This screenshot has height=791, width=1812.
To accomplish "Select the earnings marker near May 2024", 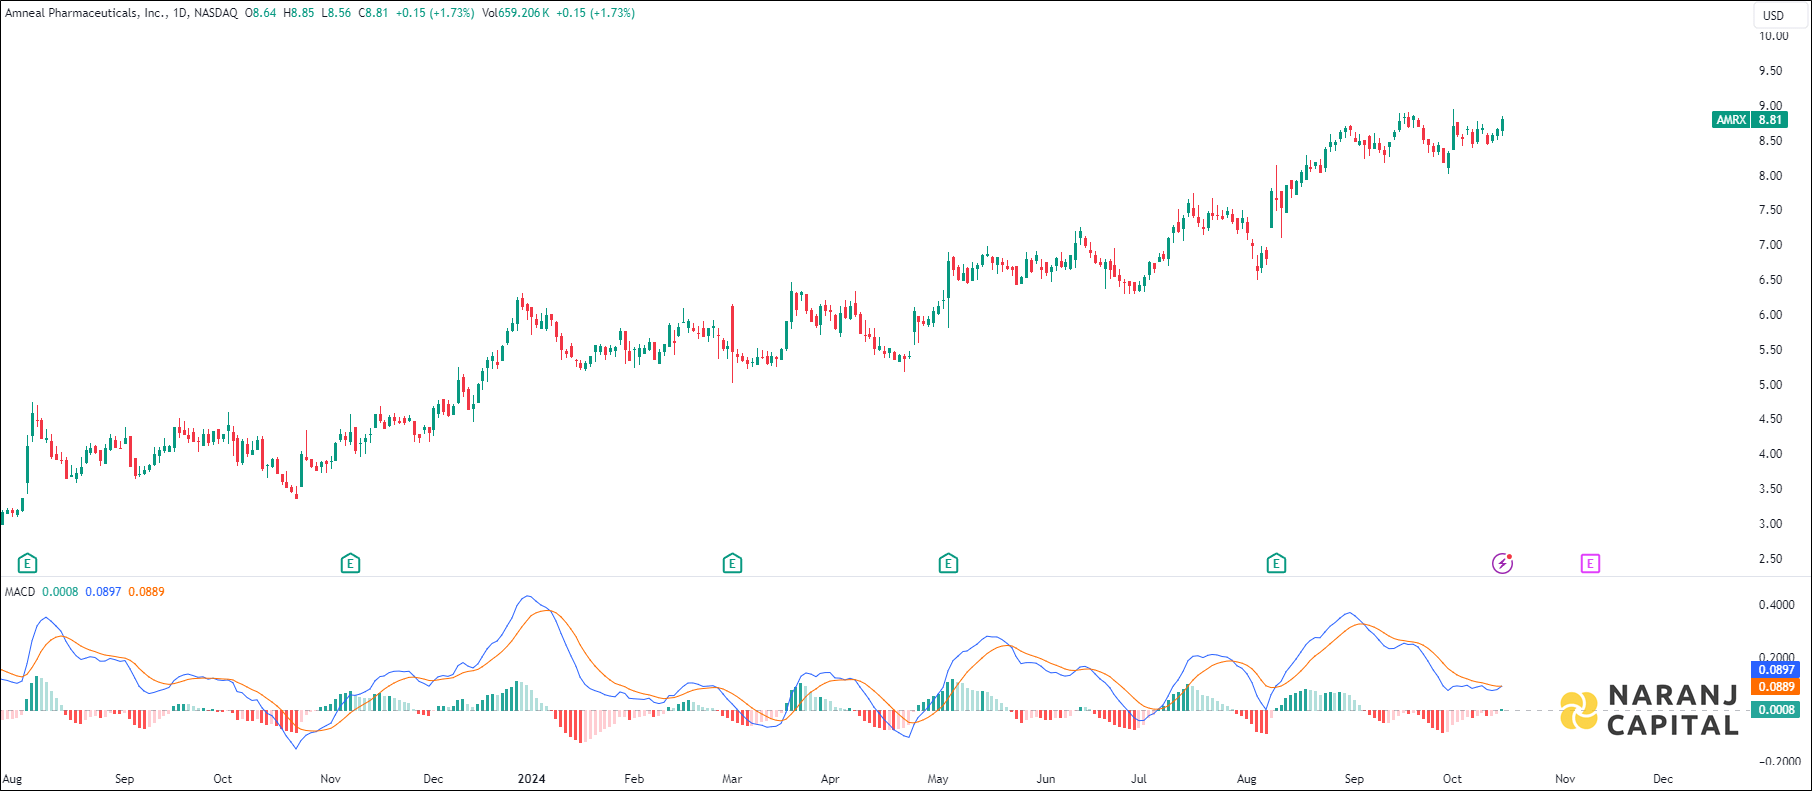I will point(948,563).
